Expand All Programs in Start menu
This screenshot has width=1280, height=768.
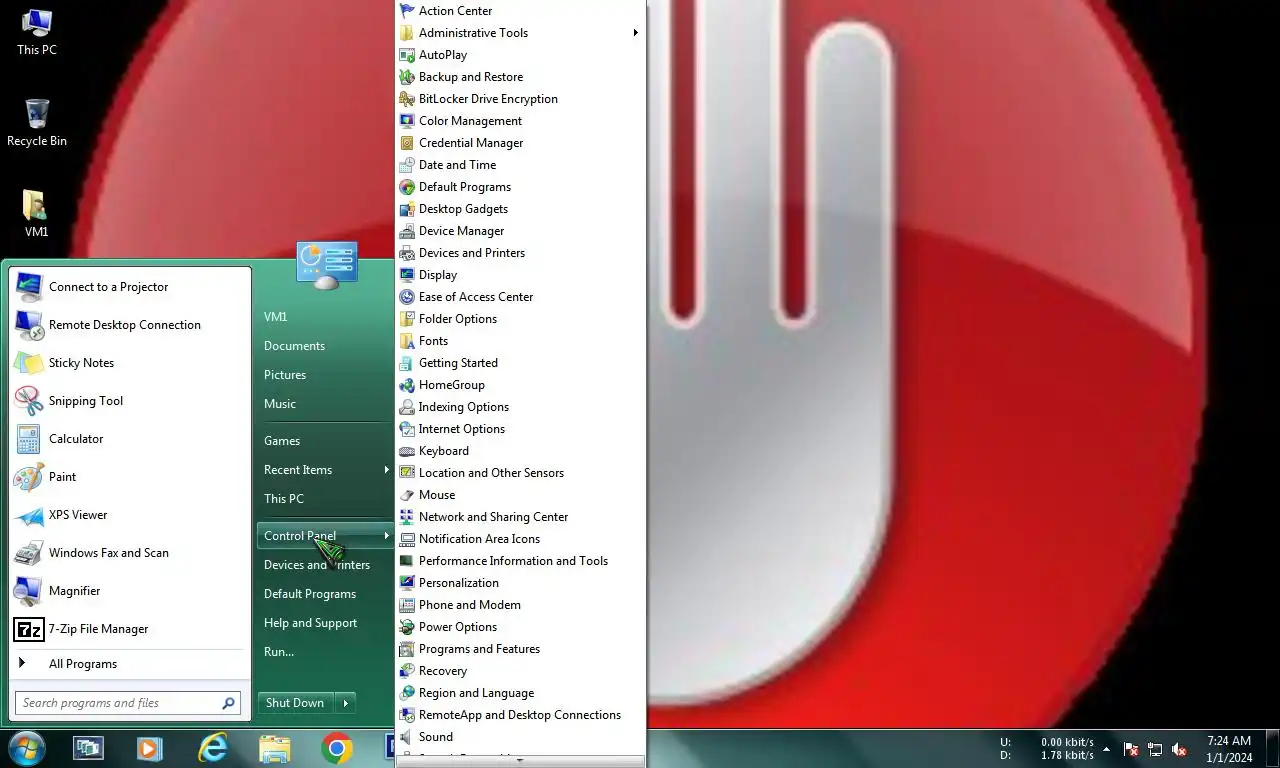129,664
